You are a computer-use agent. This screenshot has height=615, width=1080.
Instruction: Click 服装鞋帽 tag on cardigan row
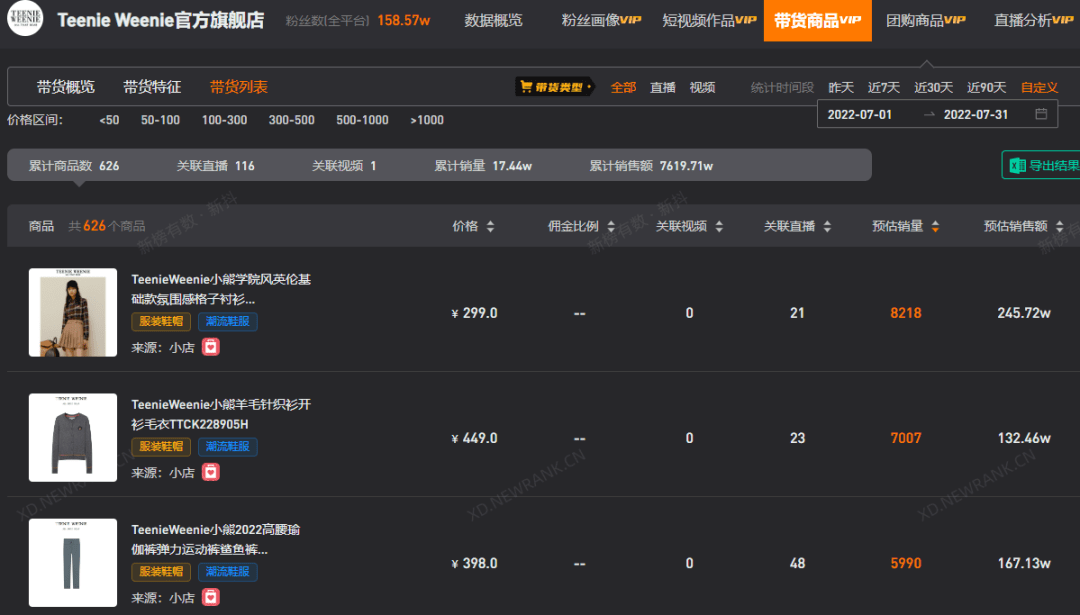(x=161, y=447)
